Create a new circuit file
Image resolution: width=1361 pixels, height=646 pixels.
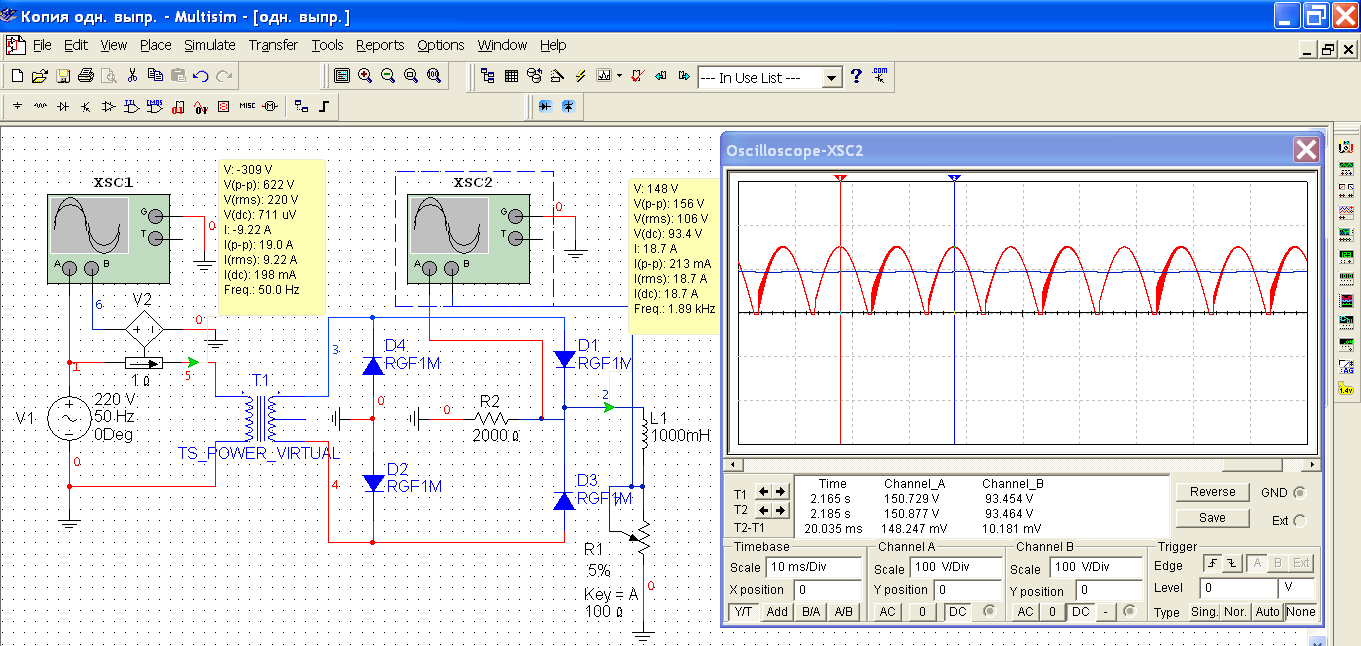[16, 76]
